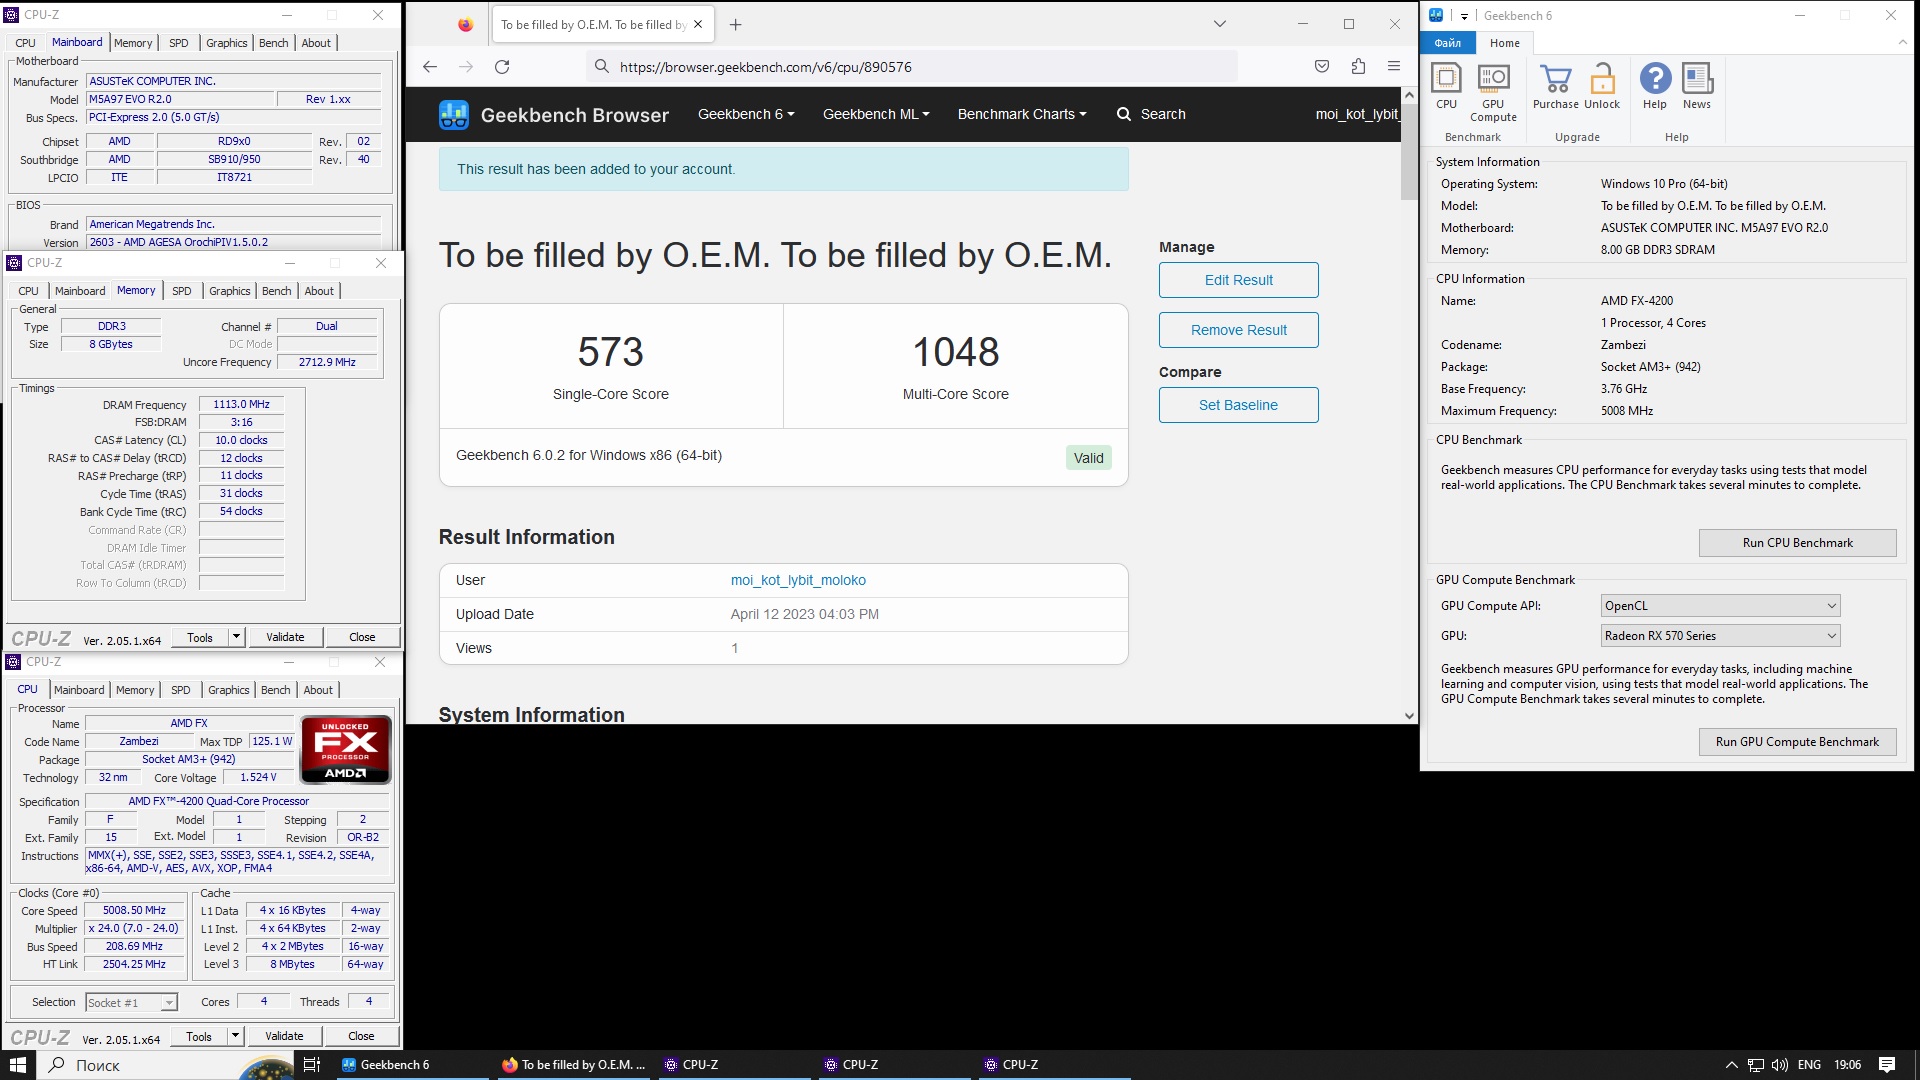The image size is (1920, 1080).
Task: Click the Geekbench 6 taskbar button
Action: [411, 1065]
